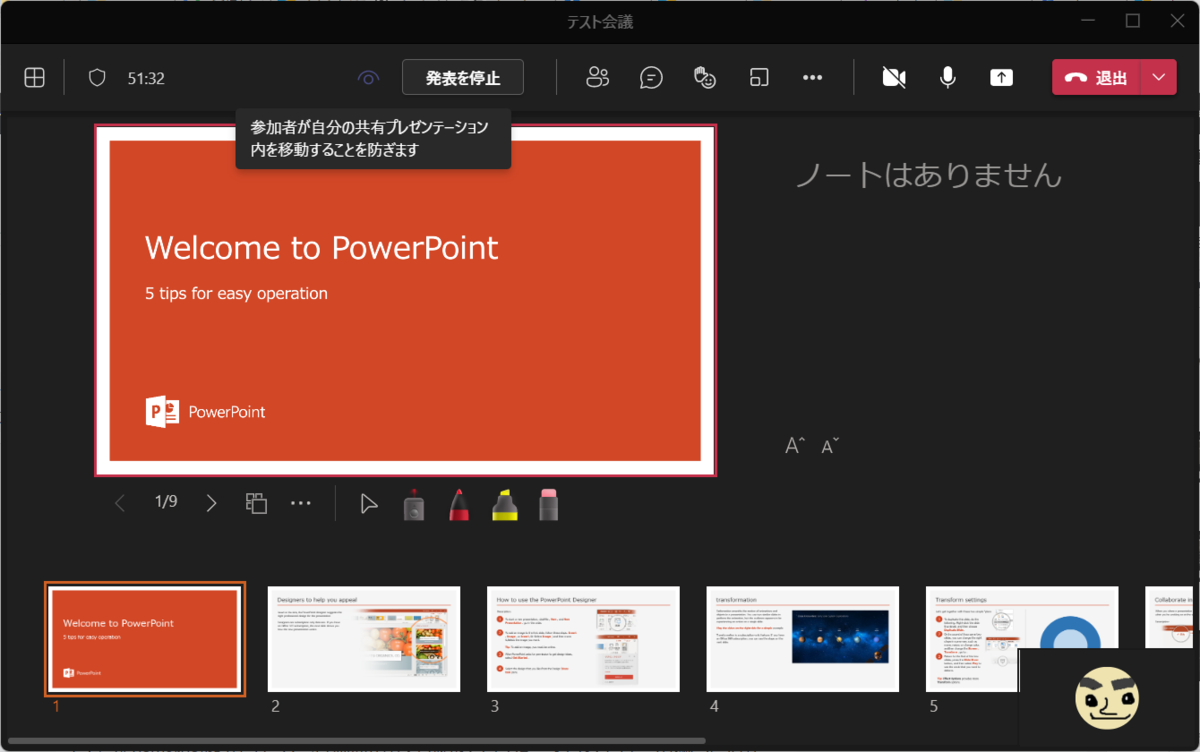Show the participants panel
The height and width of the screenshot is (752, 1200).
(598, 78)
